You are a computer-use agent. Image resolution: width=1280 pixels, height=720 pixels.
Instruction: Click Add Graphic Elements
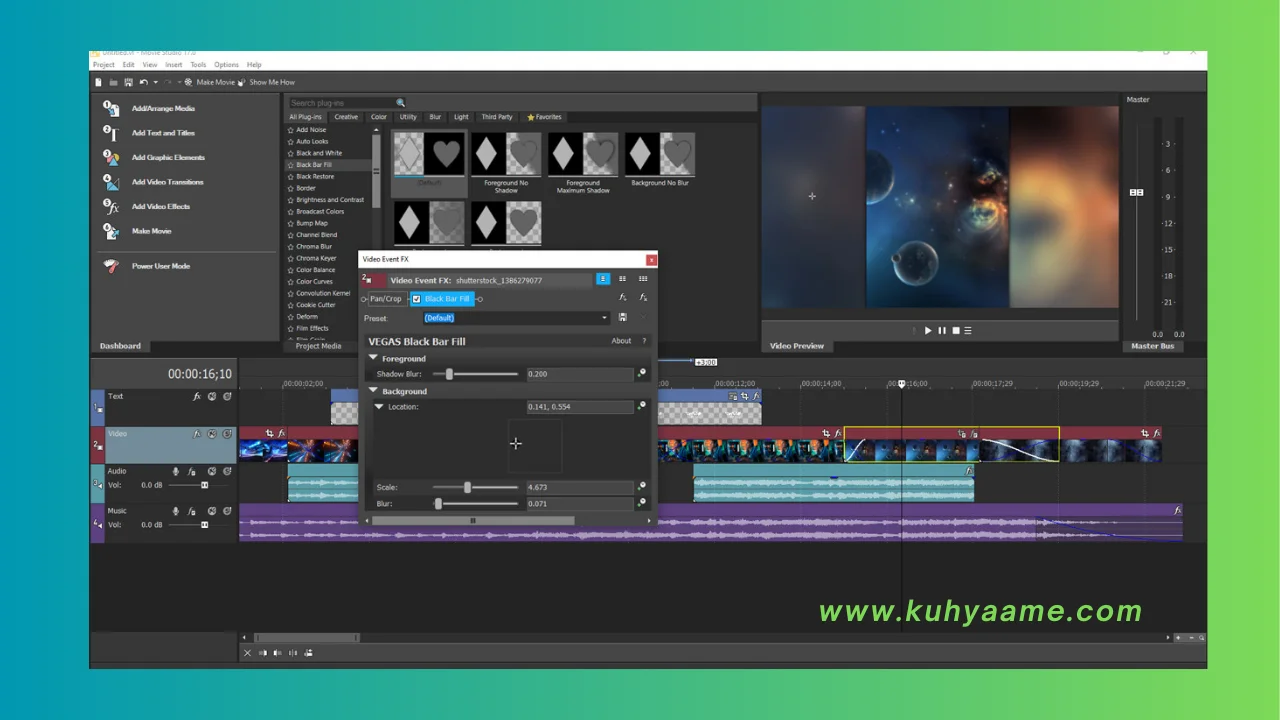(168, 157)
